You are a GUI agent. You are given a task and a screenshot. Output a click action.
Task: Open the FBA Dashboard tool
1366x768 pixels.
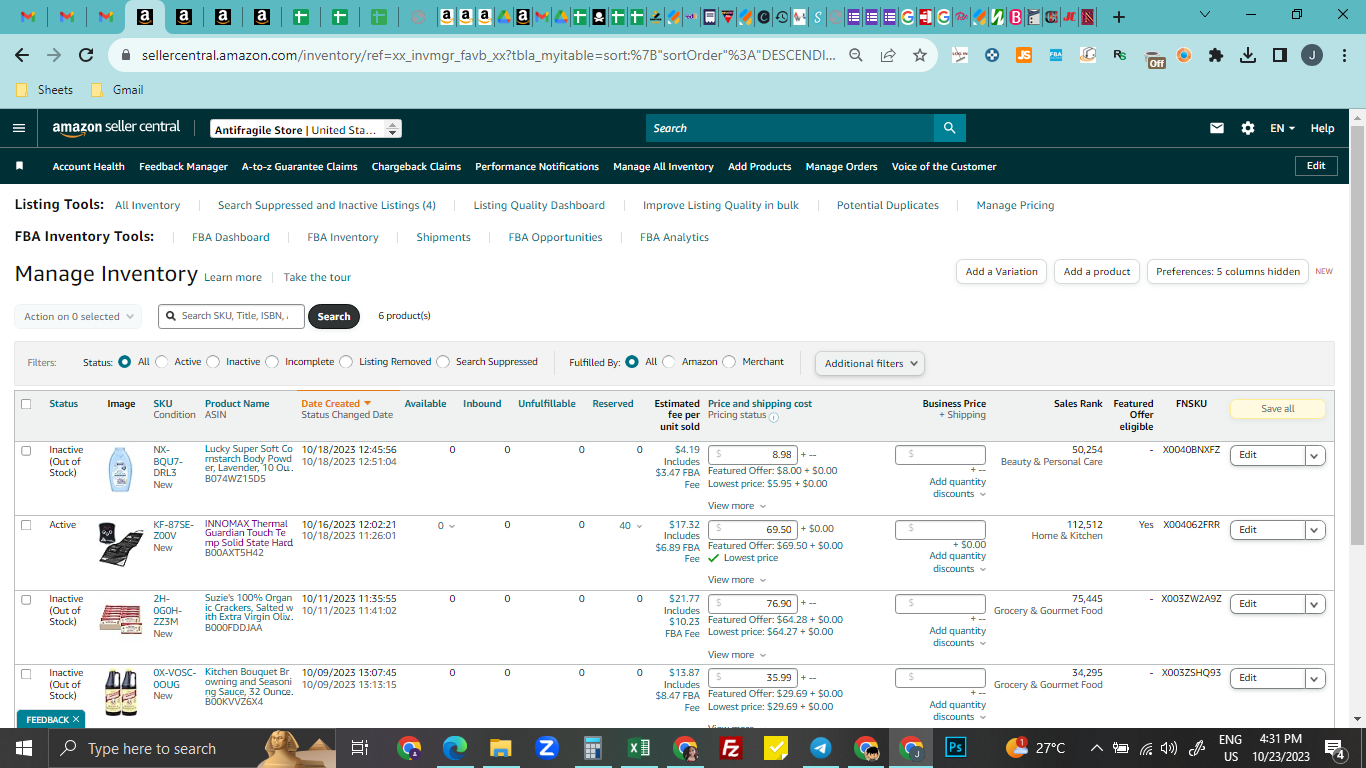(x=231, y=237)
